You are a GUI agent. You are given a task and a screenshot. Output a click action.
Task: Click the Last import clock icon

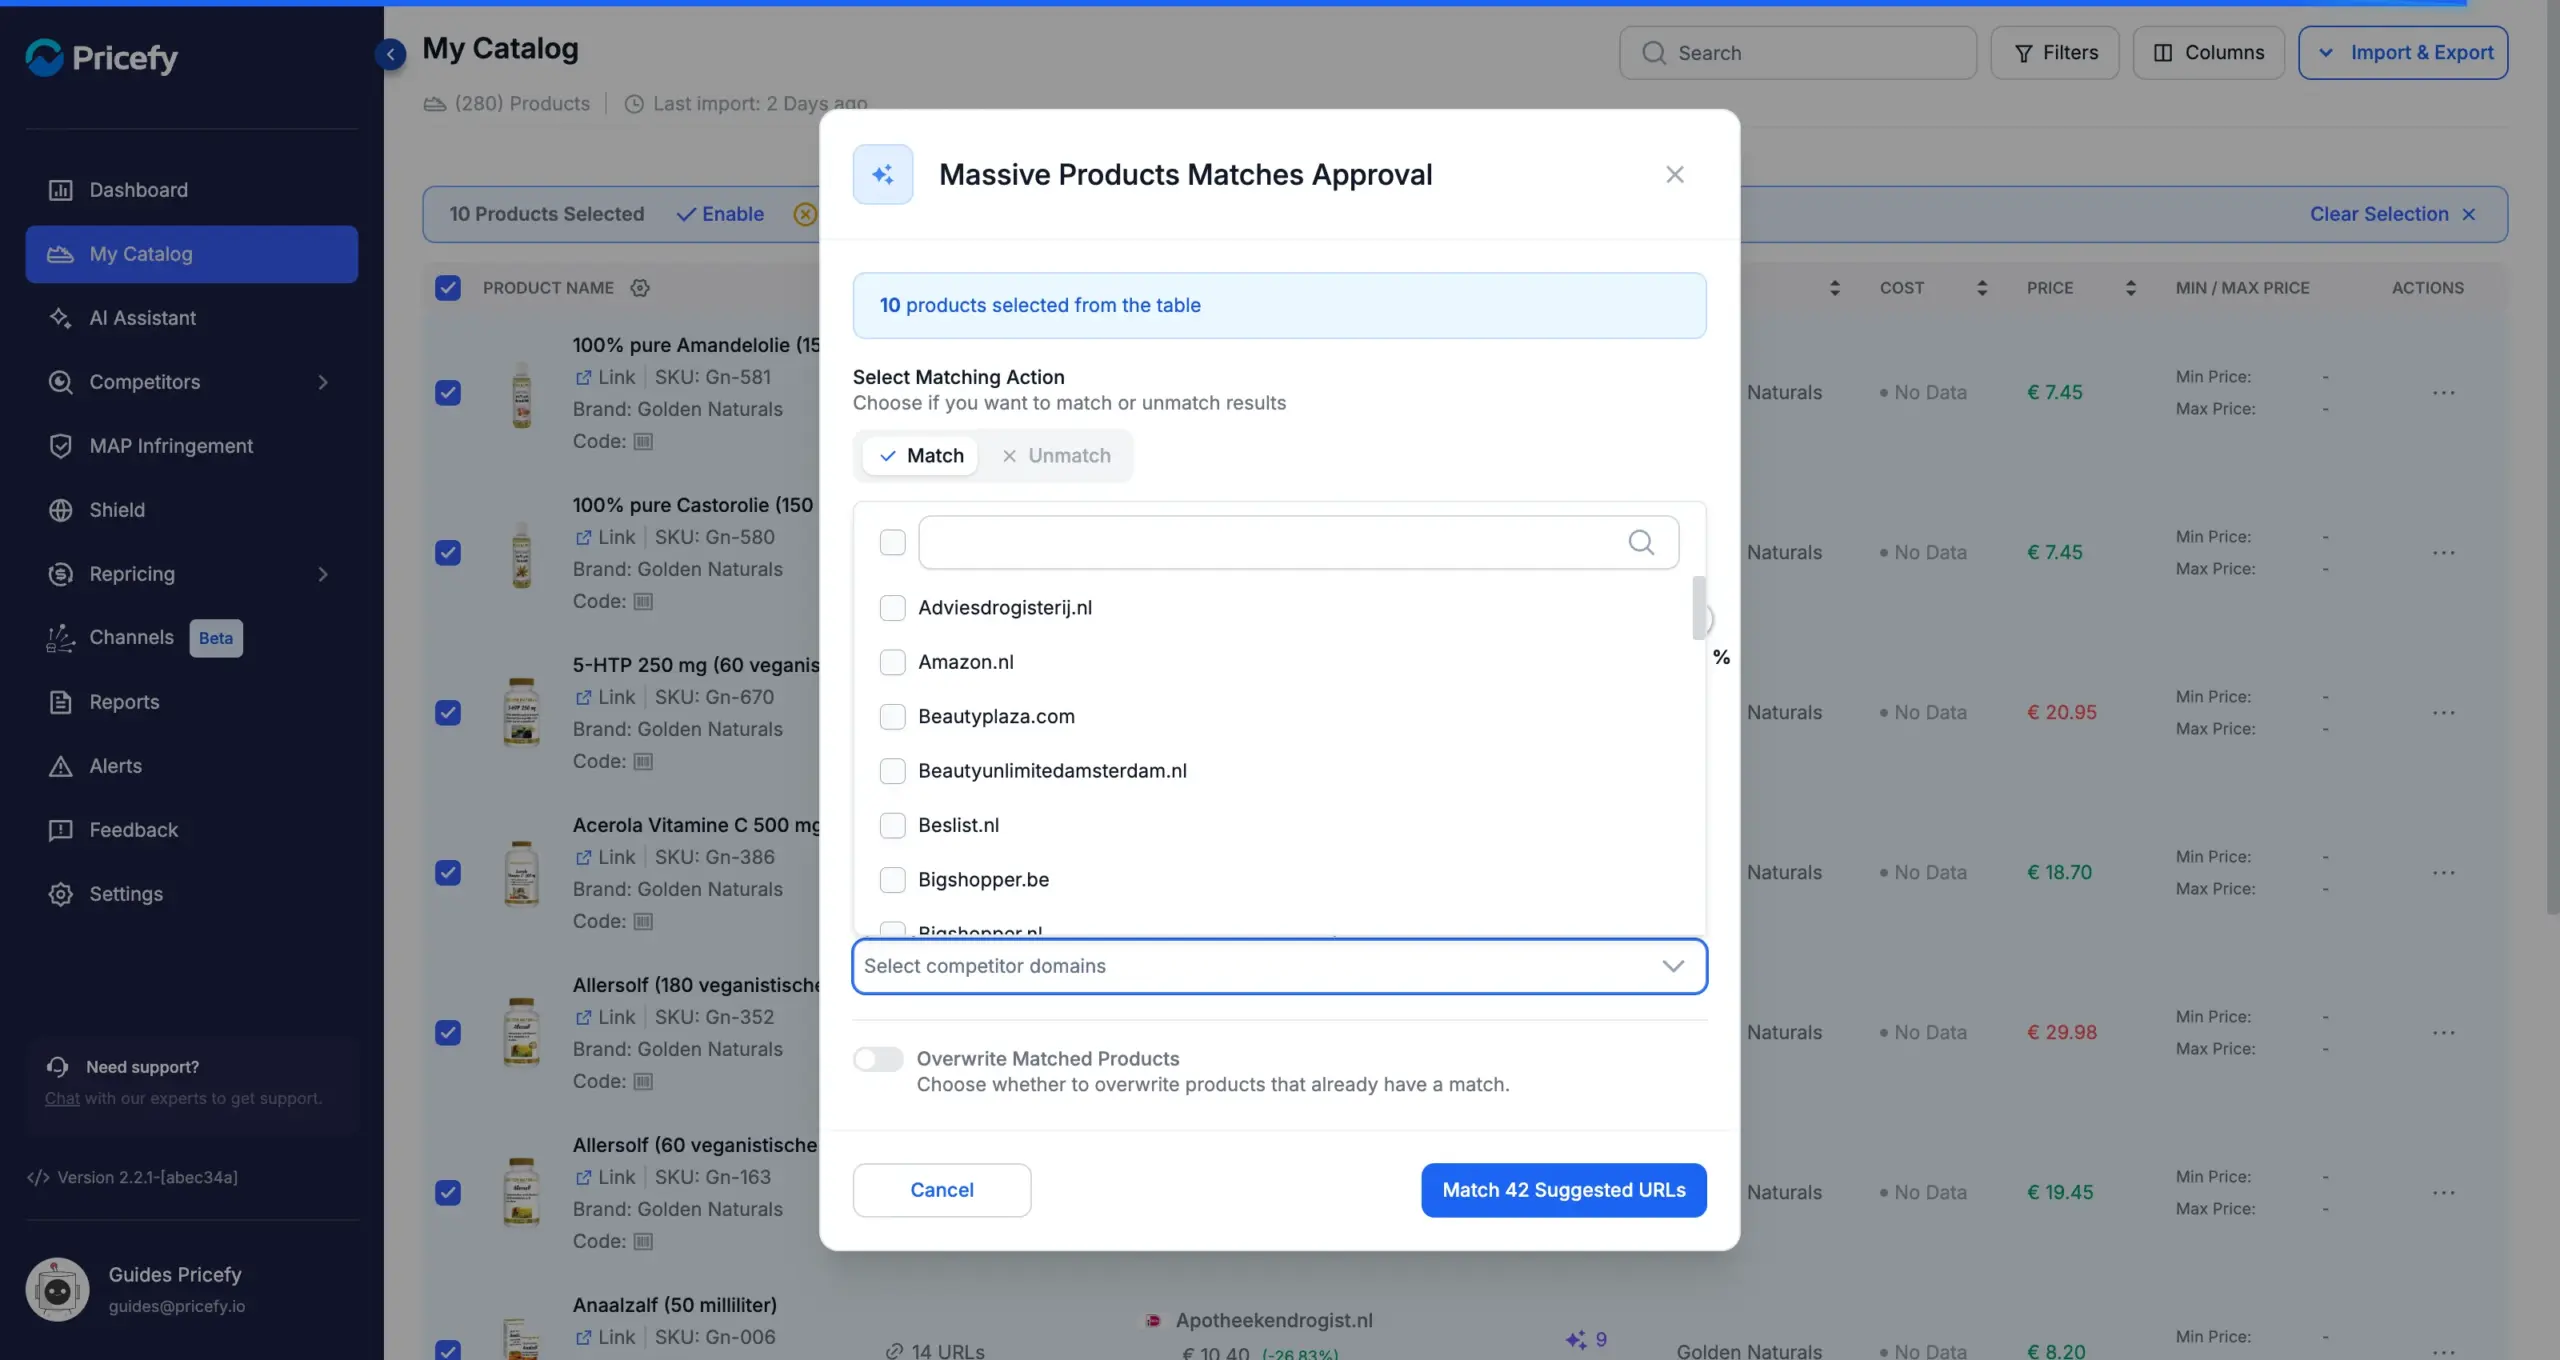634,104
